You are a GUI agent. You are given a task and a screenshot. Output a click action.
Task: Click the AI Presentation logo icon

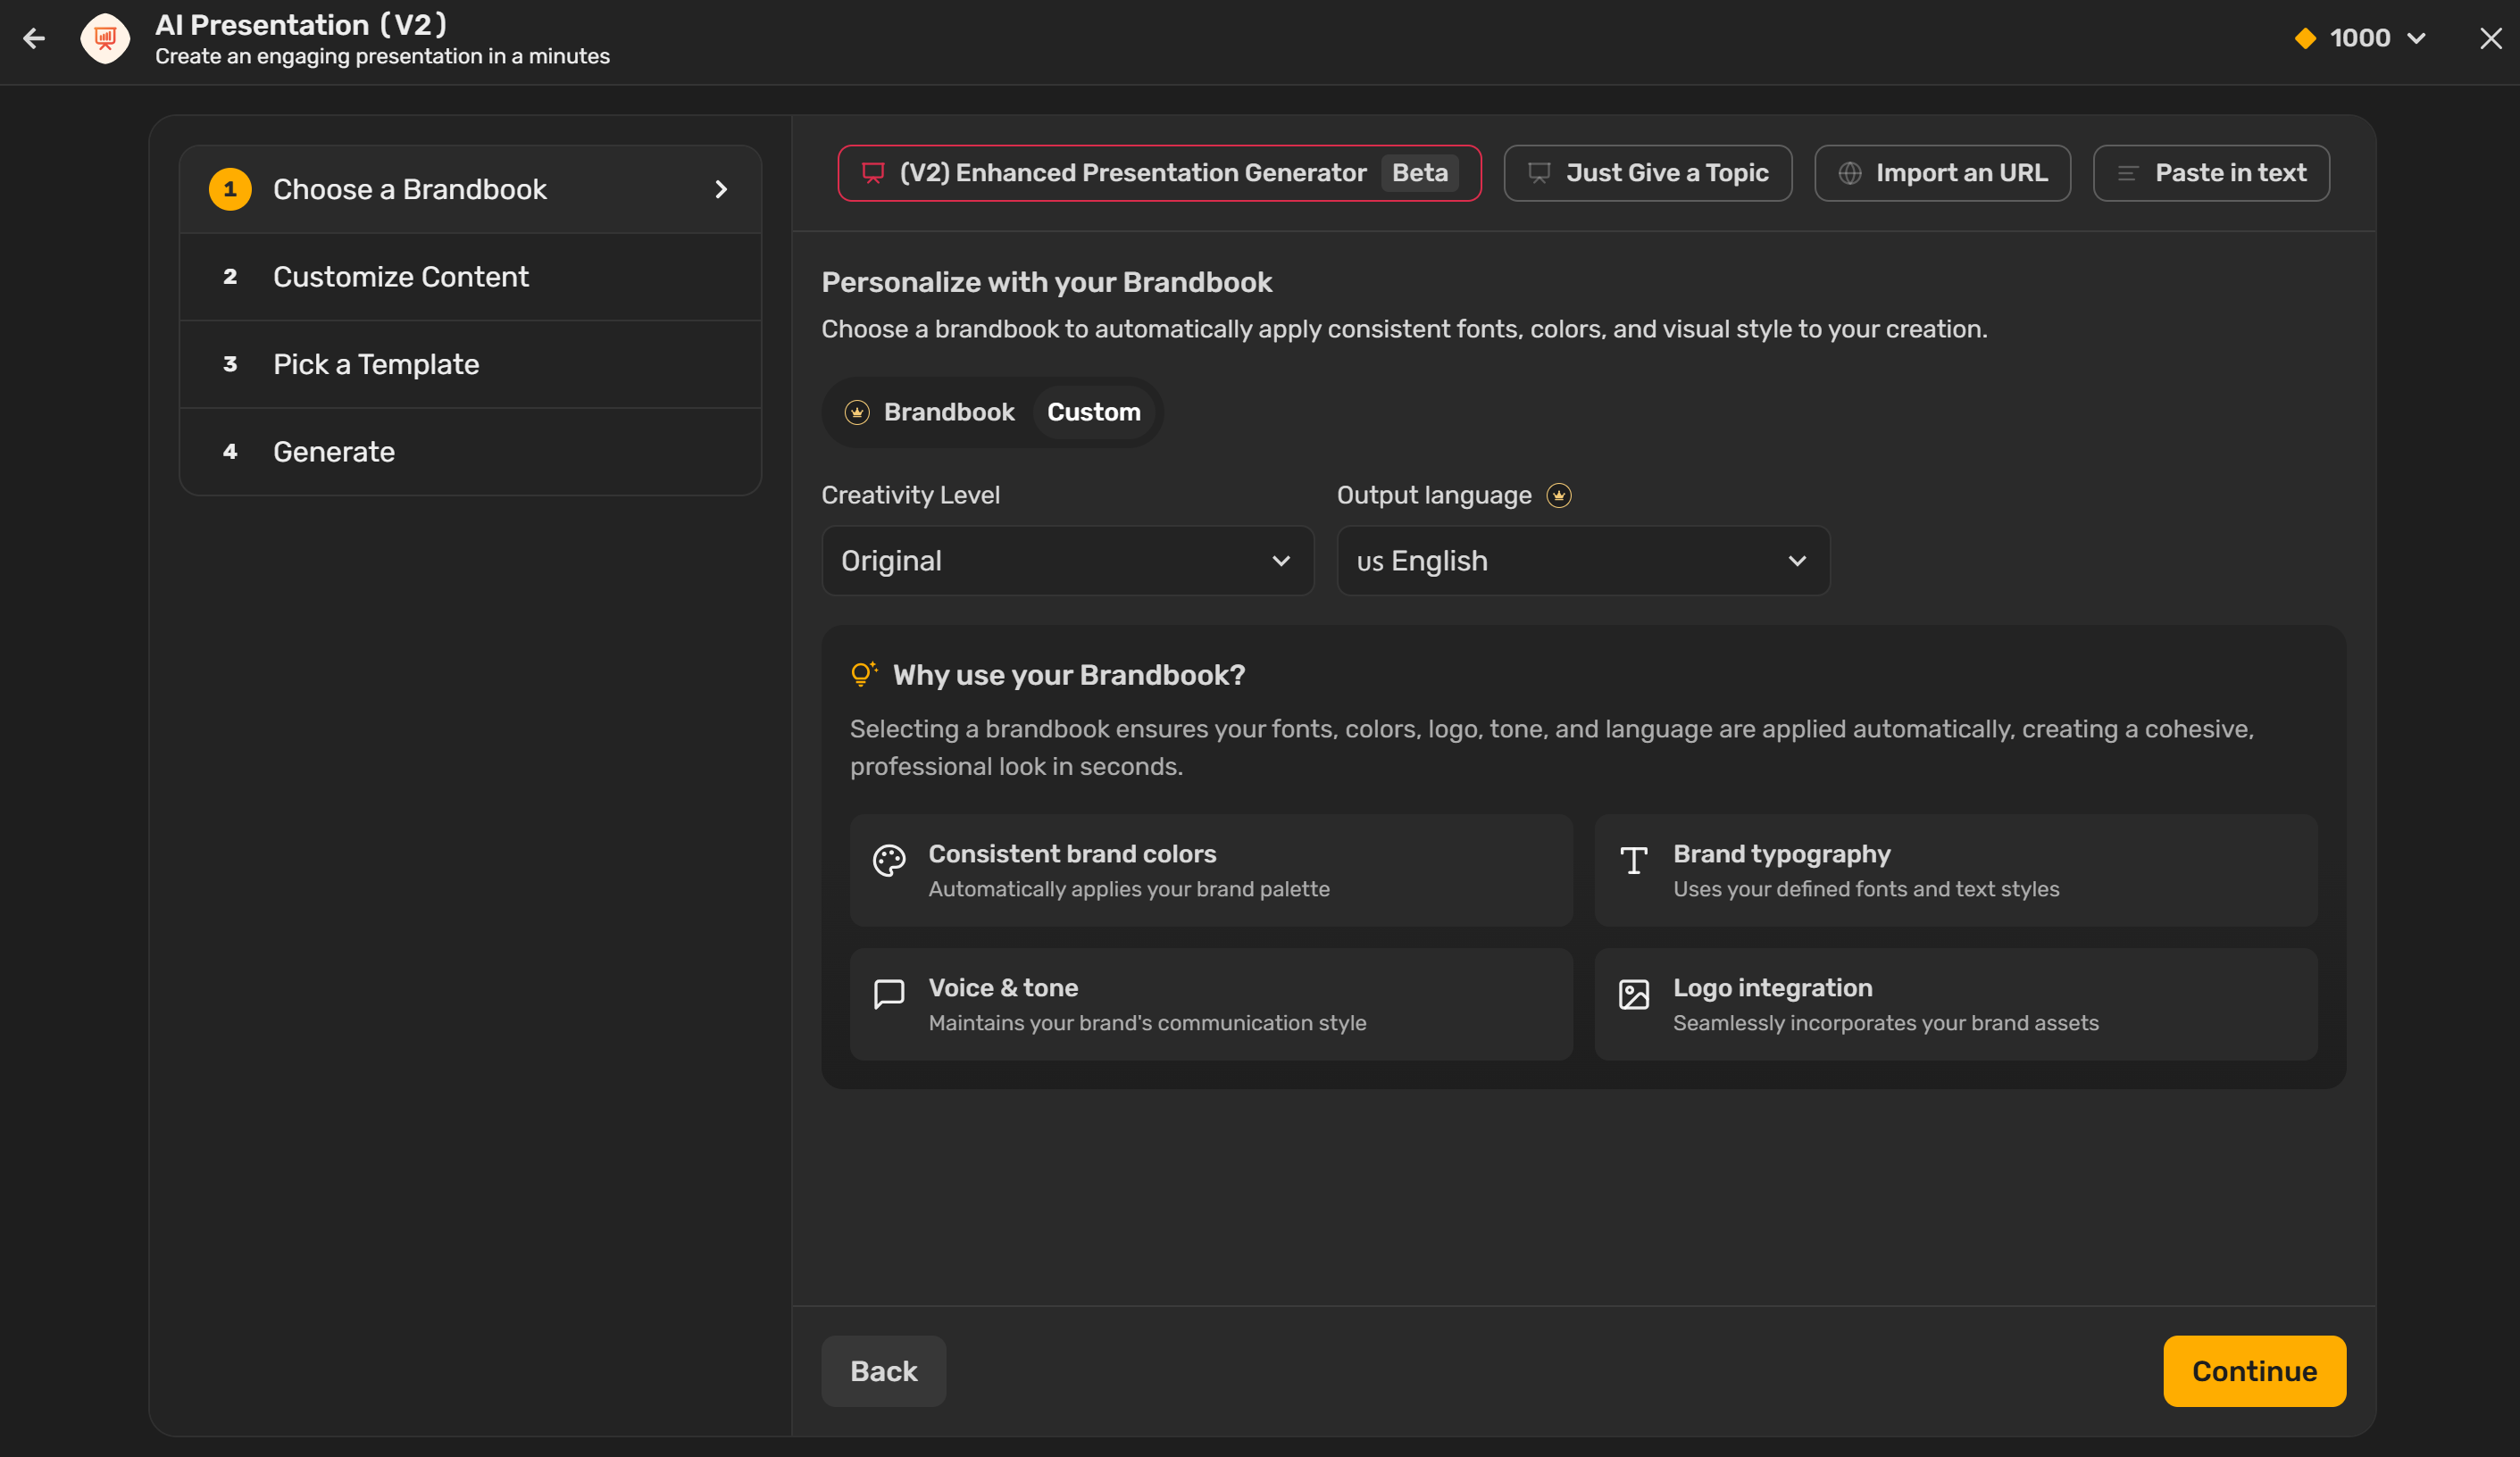tap(105, 38)
